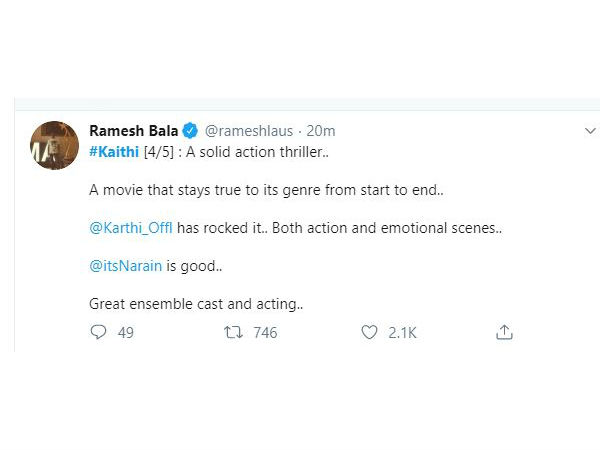Visit the @Karthi_Offl mention
The width and height of the screenshot is (600, 450).
pyautogui.click(x=130, y=228)
